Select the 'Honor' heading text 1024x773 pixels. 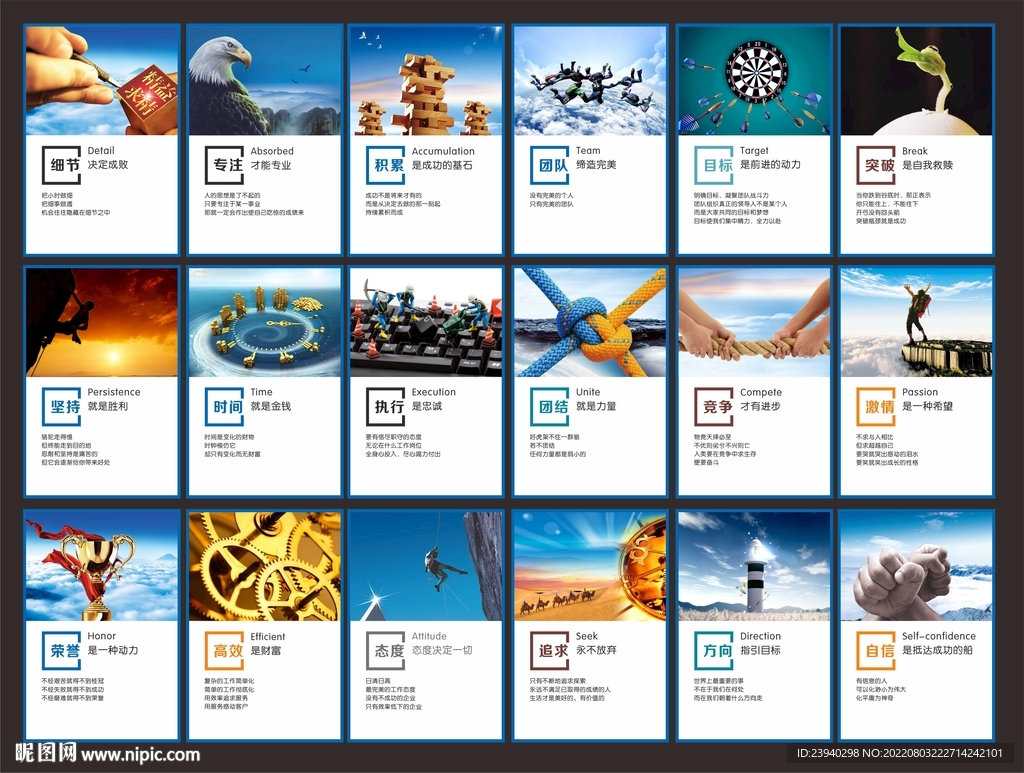point(101,636)
